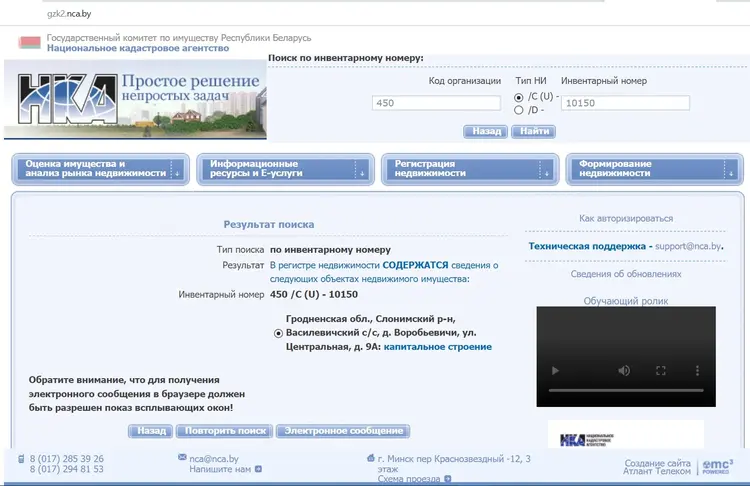Open the video in fullscreen
Screen dimensions: 750x486
(660, 370)
